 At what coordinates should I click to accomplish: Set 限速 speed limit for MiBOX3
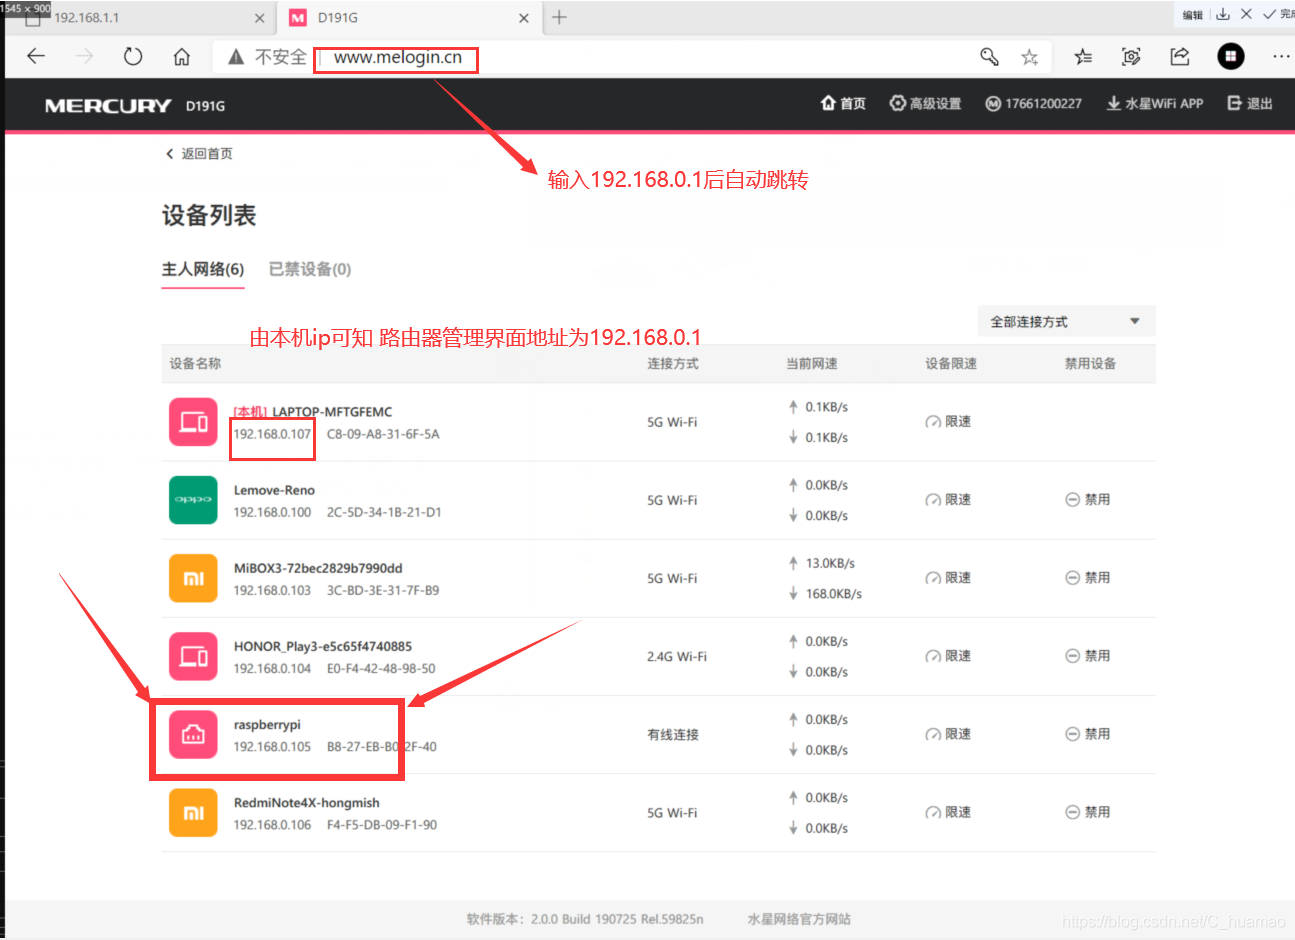(948, 578)
